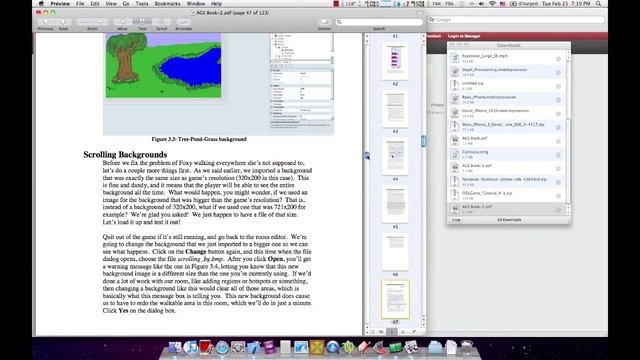
Task: Select page 46 thumbnail in sidebar
Action: click(395, 252)
